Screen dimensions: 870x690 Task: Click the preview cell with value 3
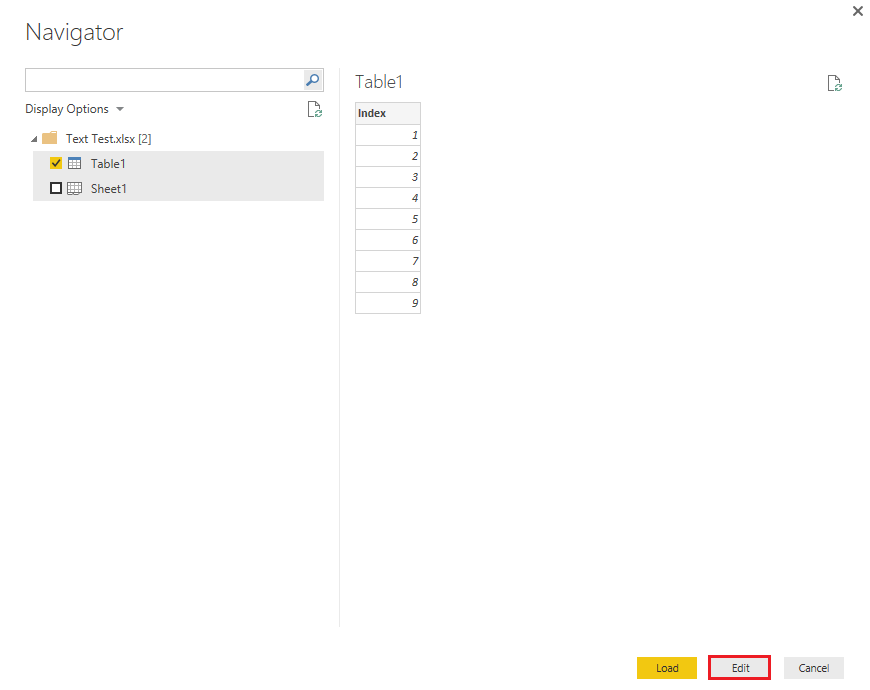[x=388, y=177]
